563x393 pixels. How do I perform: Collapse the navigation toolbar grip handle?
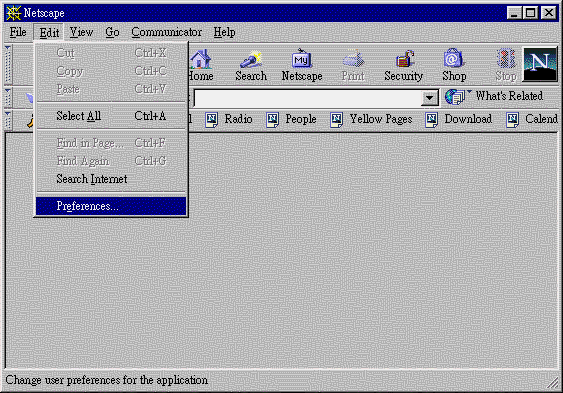[8, 65]
